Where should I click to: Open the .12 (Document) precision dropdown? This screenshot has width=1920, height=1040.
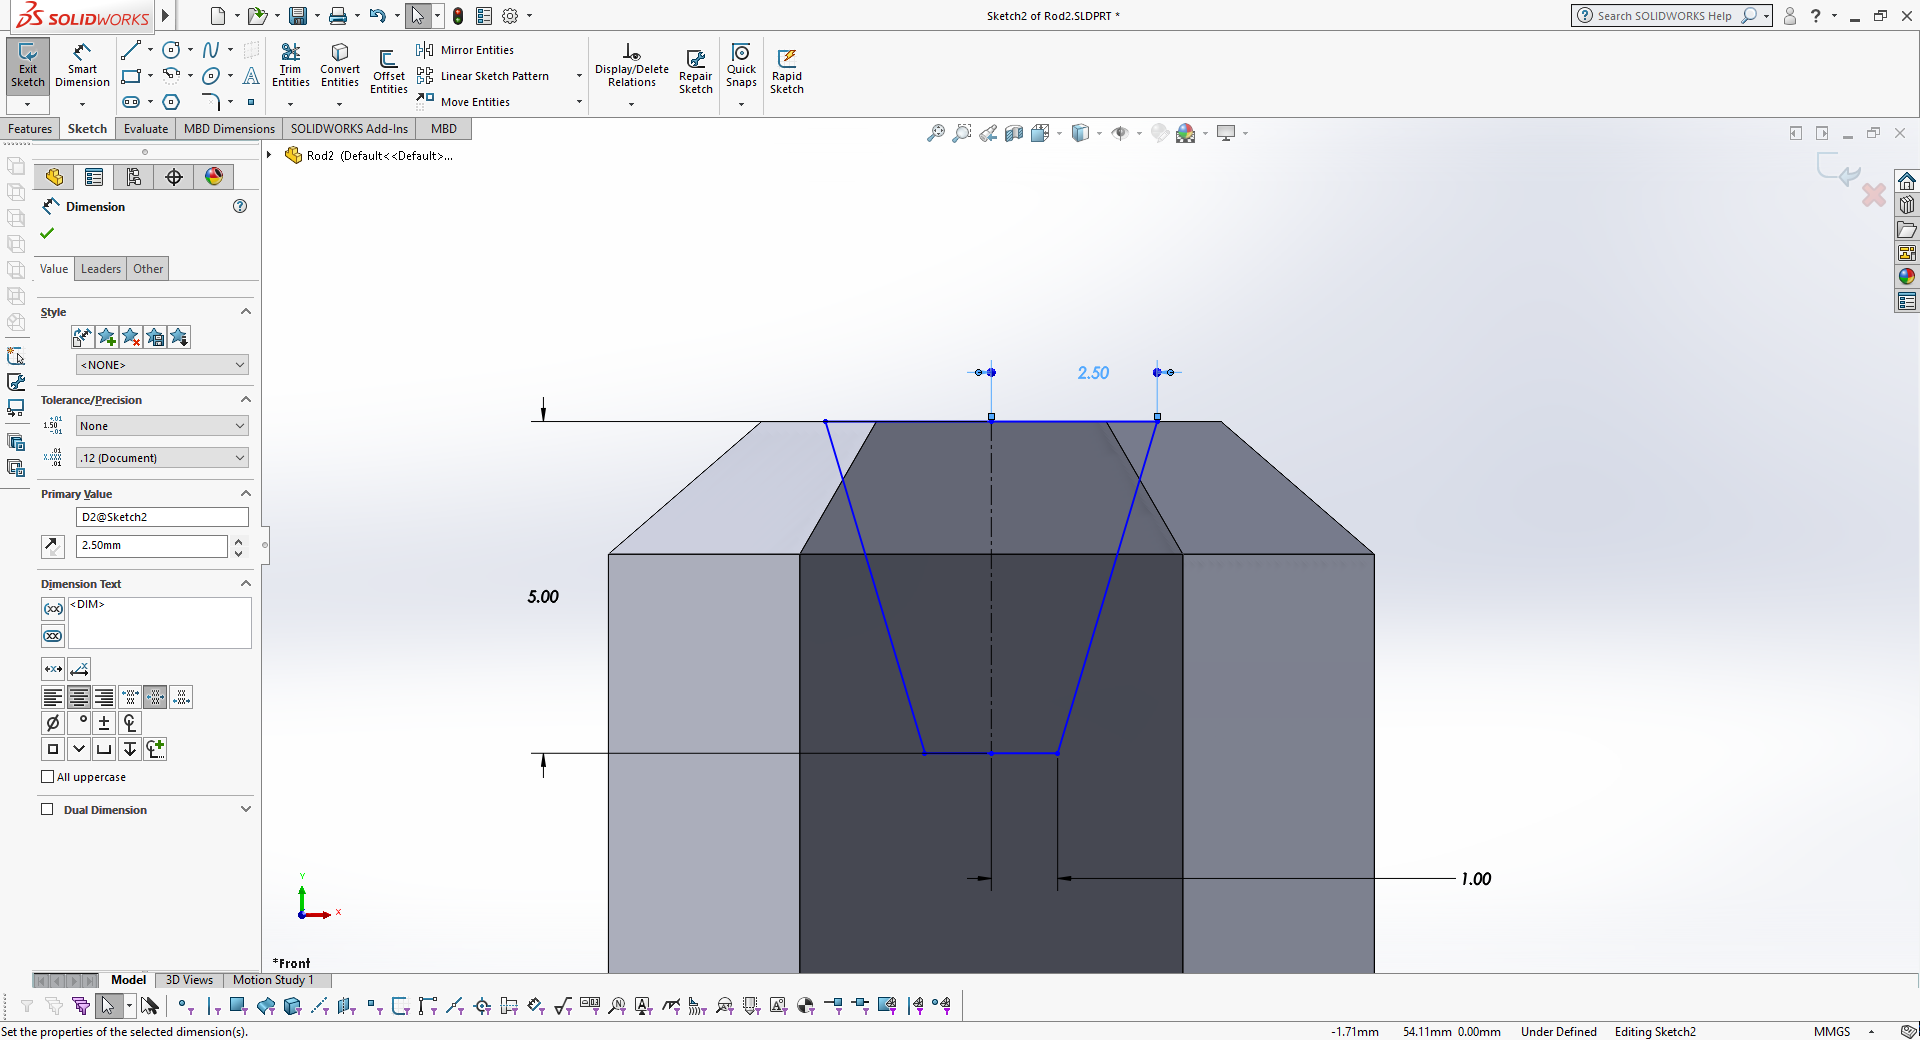coord(162,458)
